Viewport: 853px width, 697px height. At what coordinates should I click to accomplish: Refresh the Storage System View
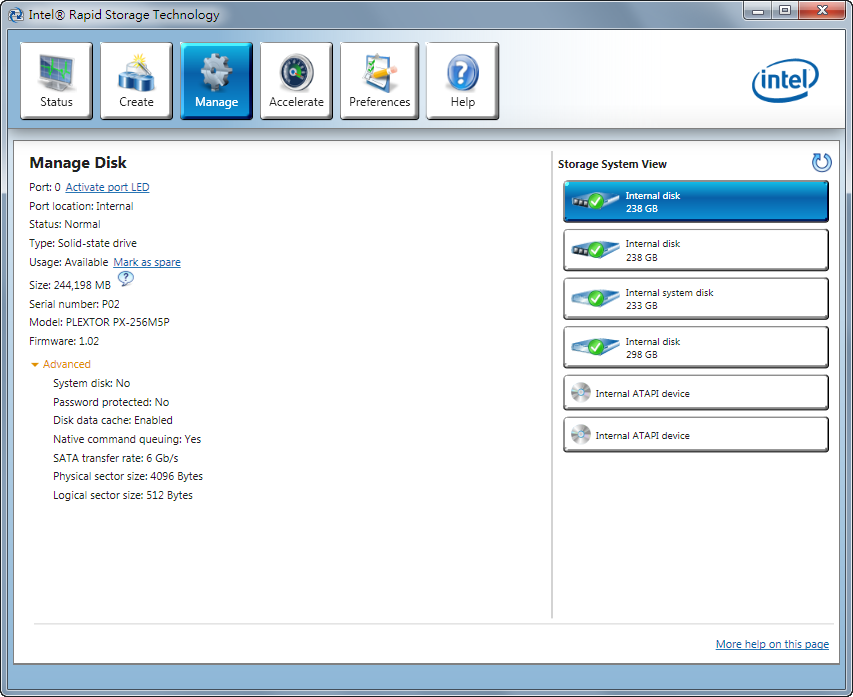[821, 163]
